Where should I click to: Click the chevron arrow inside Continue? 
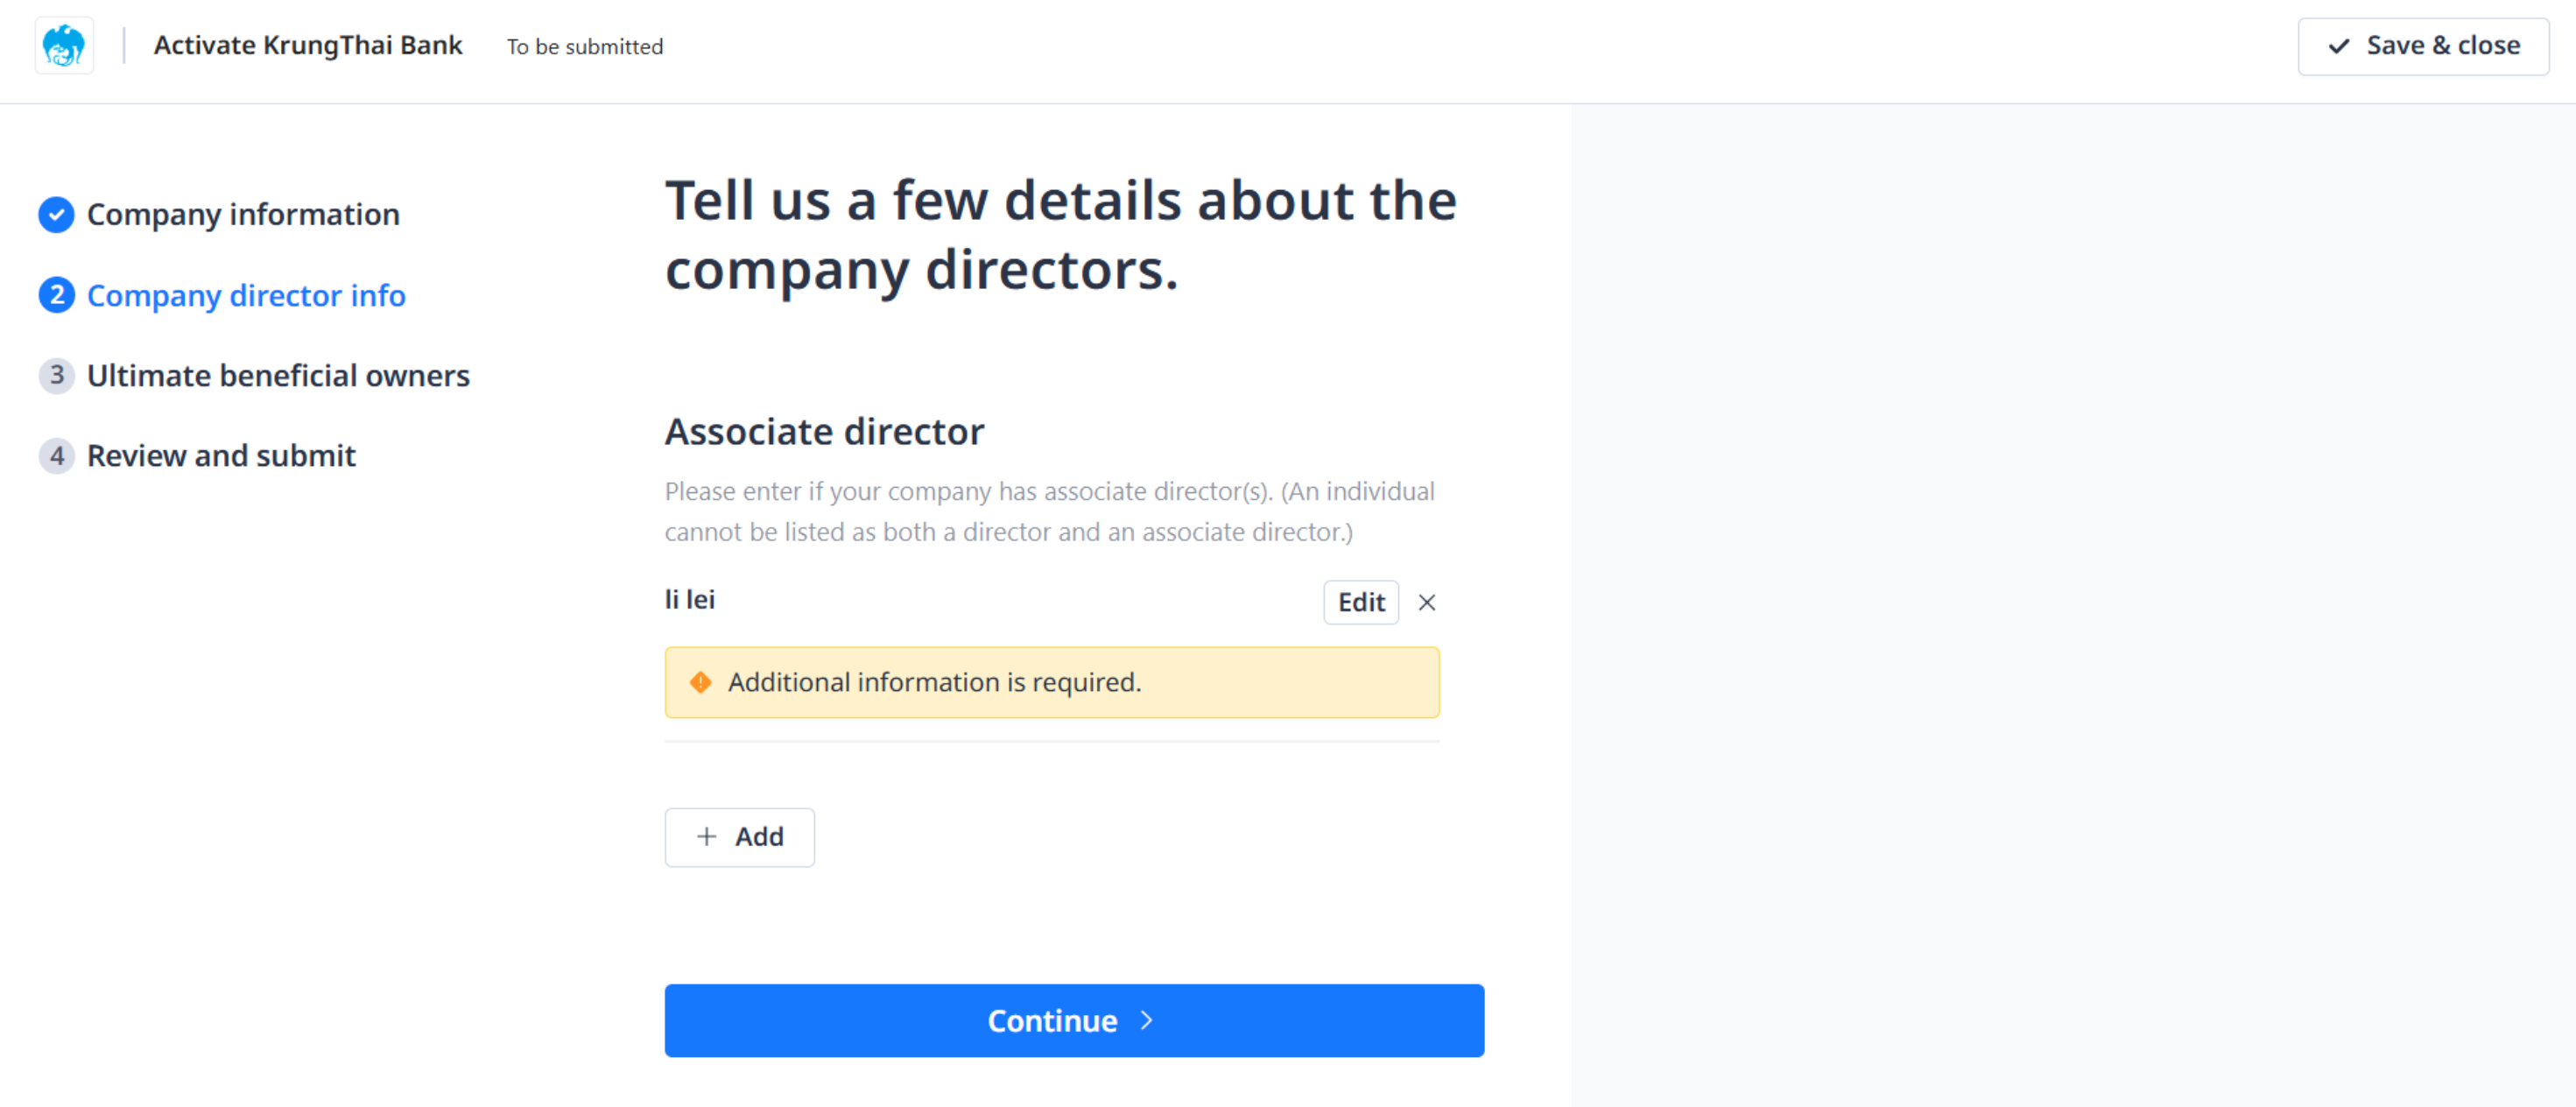coord(1147,1020)
